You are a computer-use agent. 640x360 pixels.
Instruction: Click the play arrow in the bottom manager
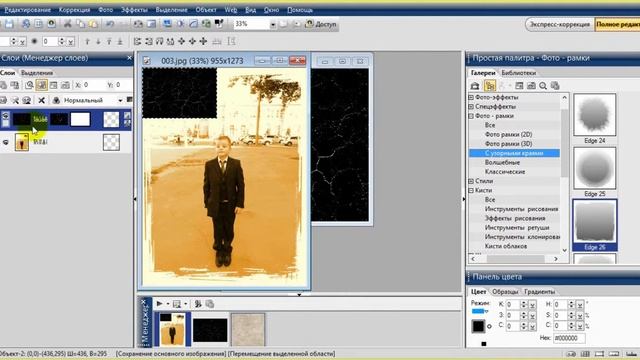160,304
